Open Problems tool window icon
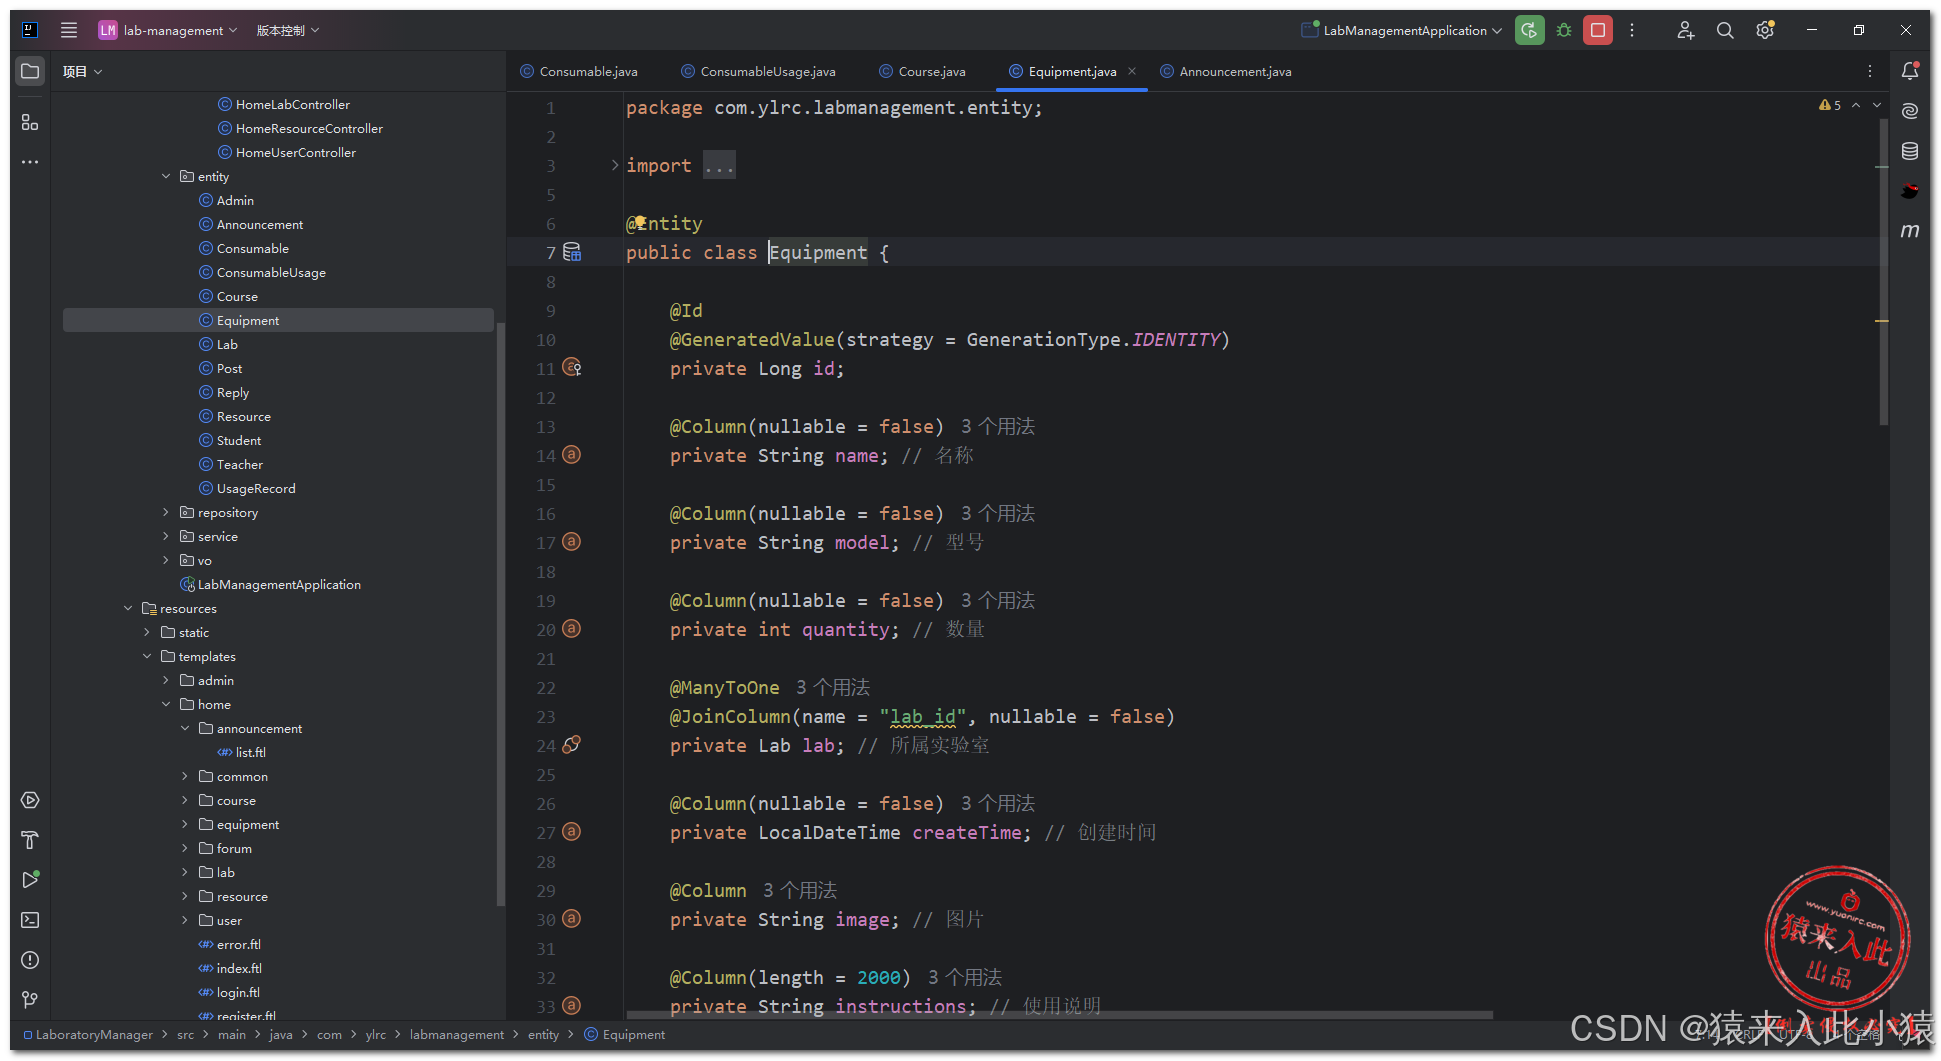Image resolution: width=1941 pixels, height=1061 pixels. (30, 960)
